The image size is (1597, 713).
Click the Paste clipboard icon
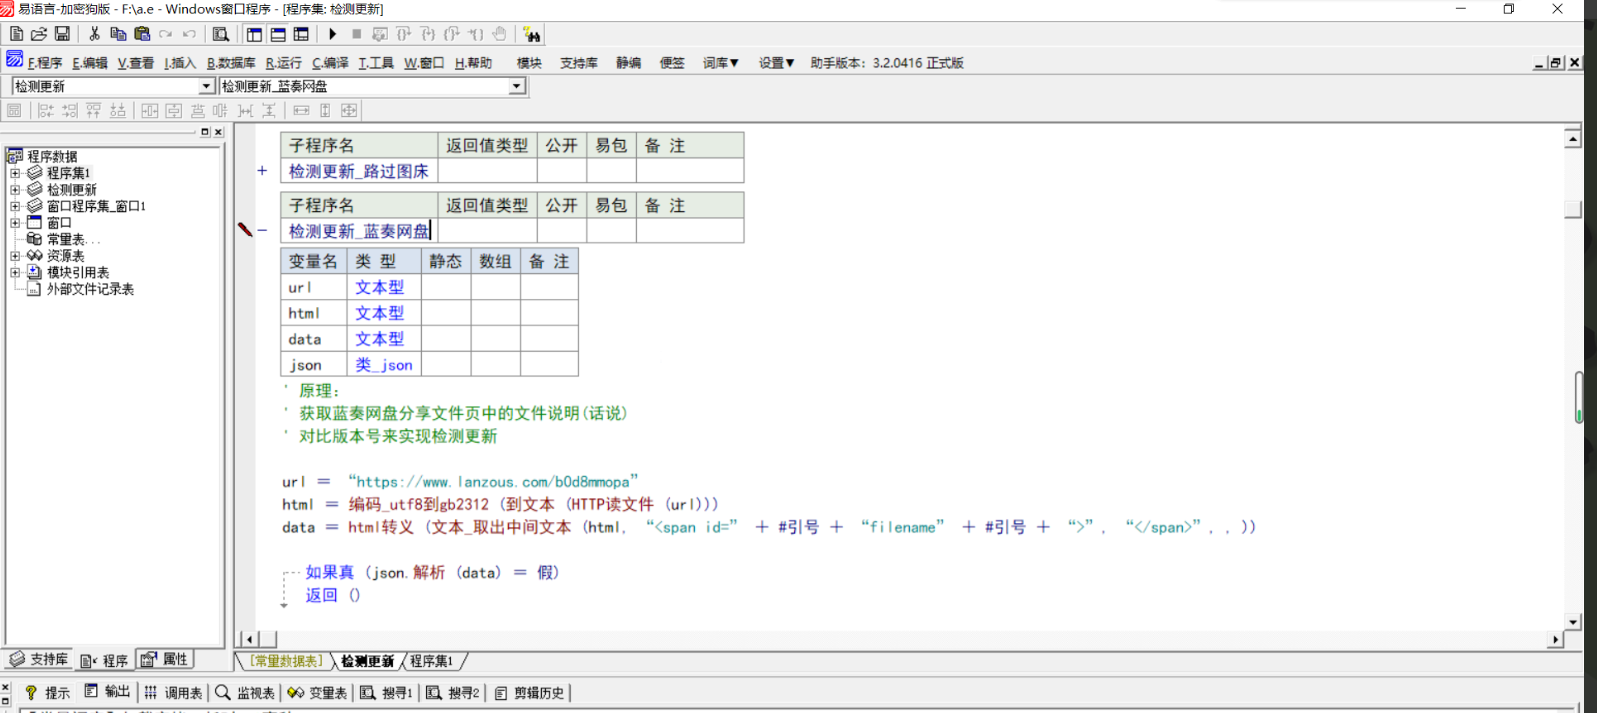(142, 34)
